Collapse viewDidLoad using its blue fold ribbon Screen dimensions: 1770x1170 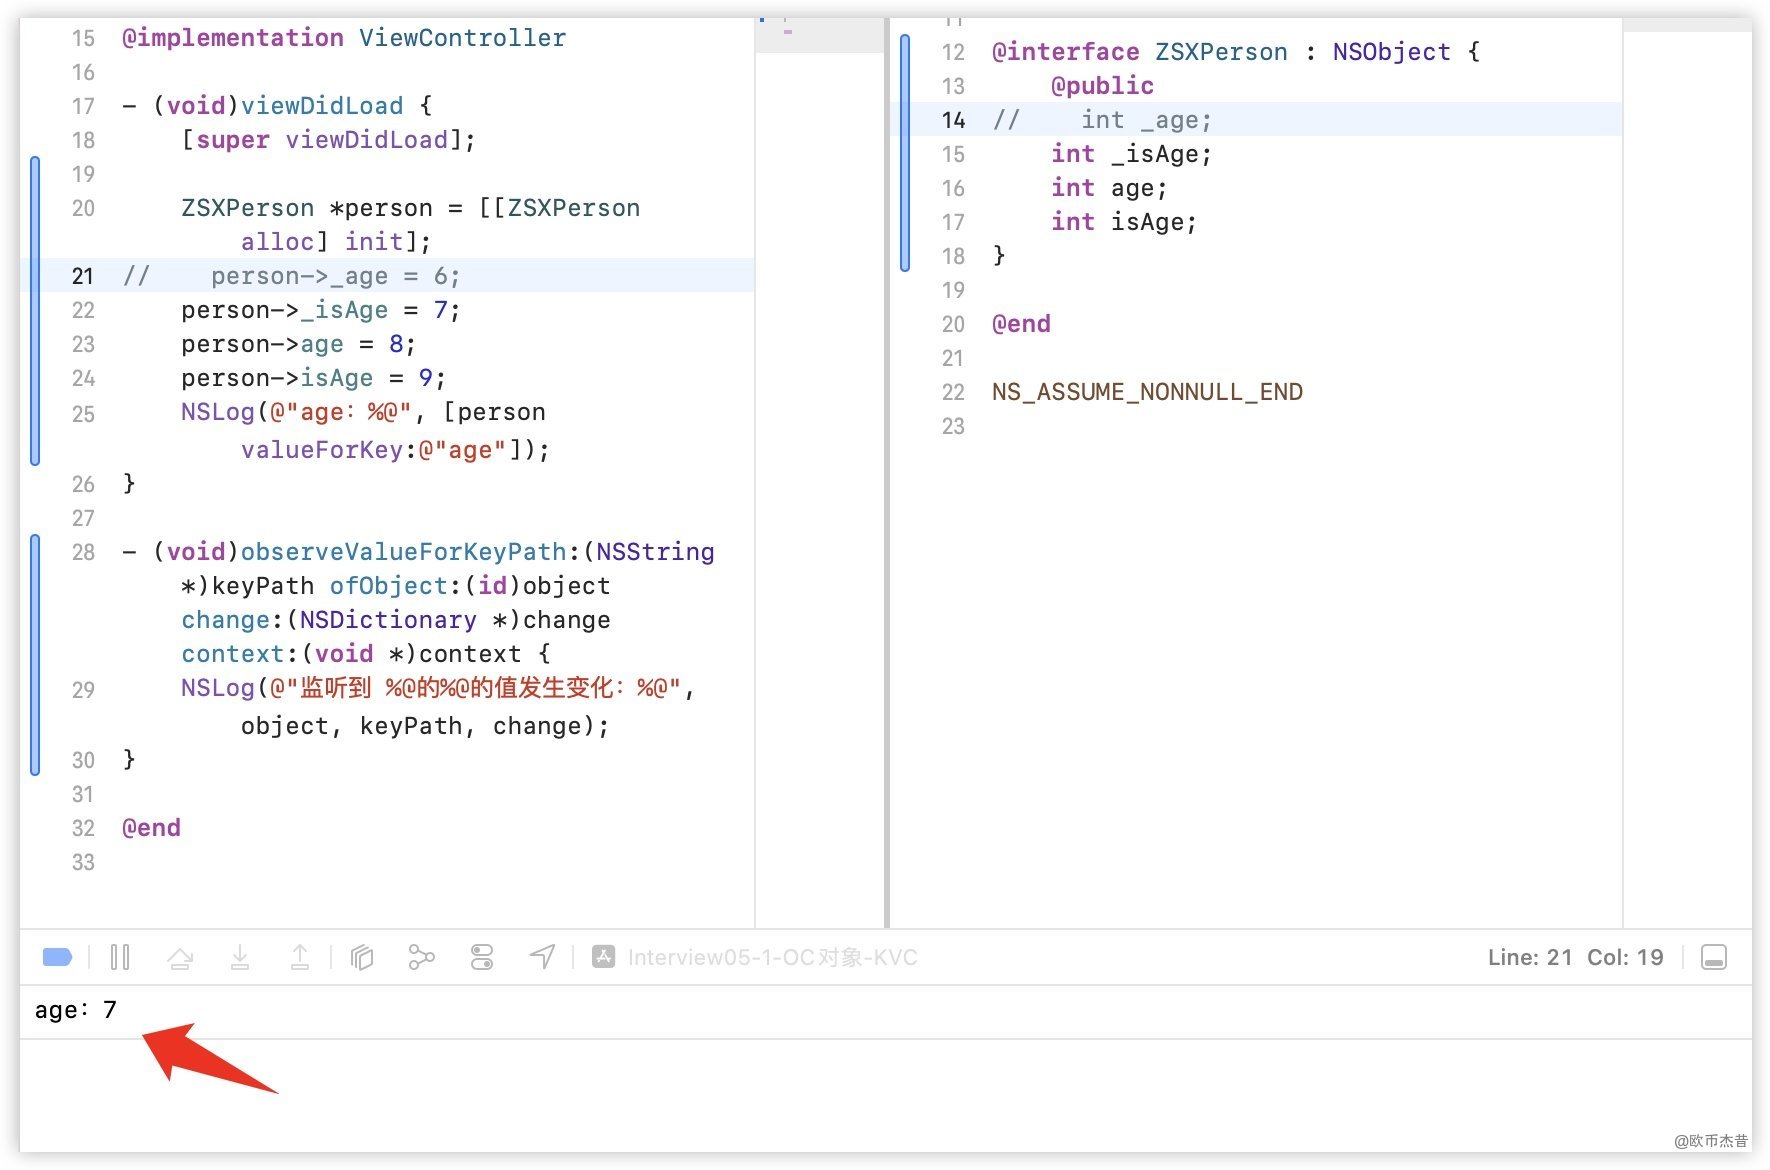coord(35,310)
